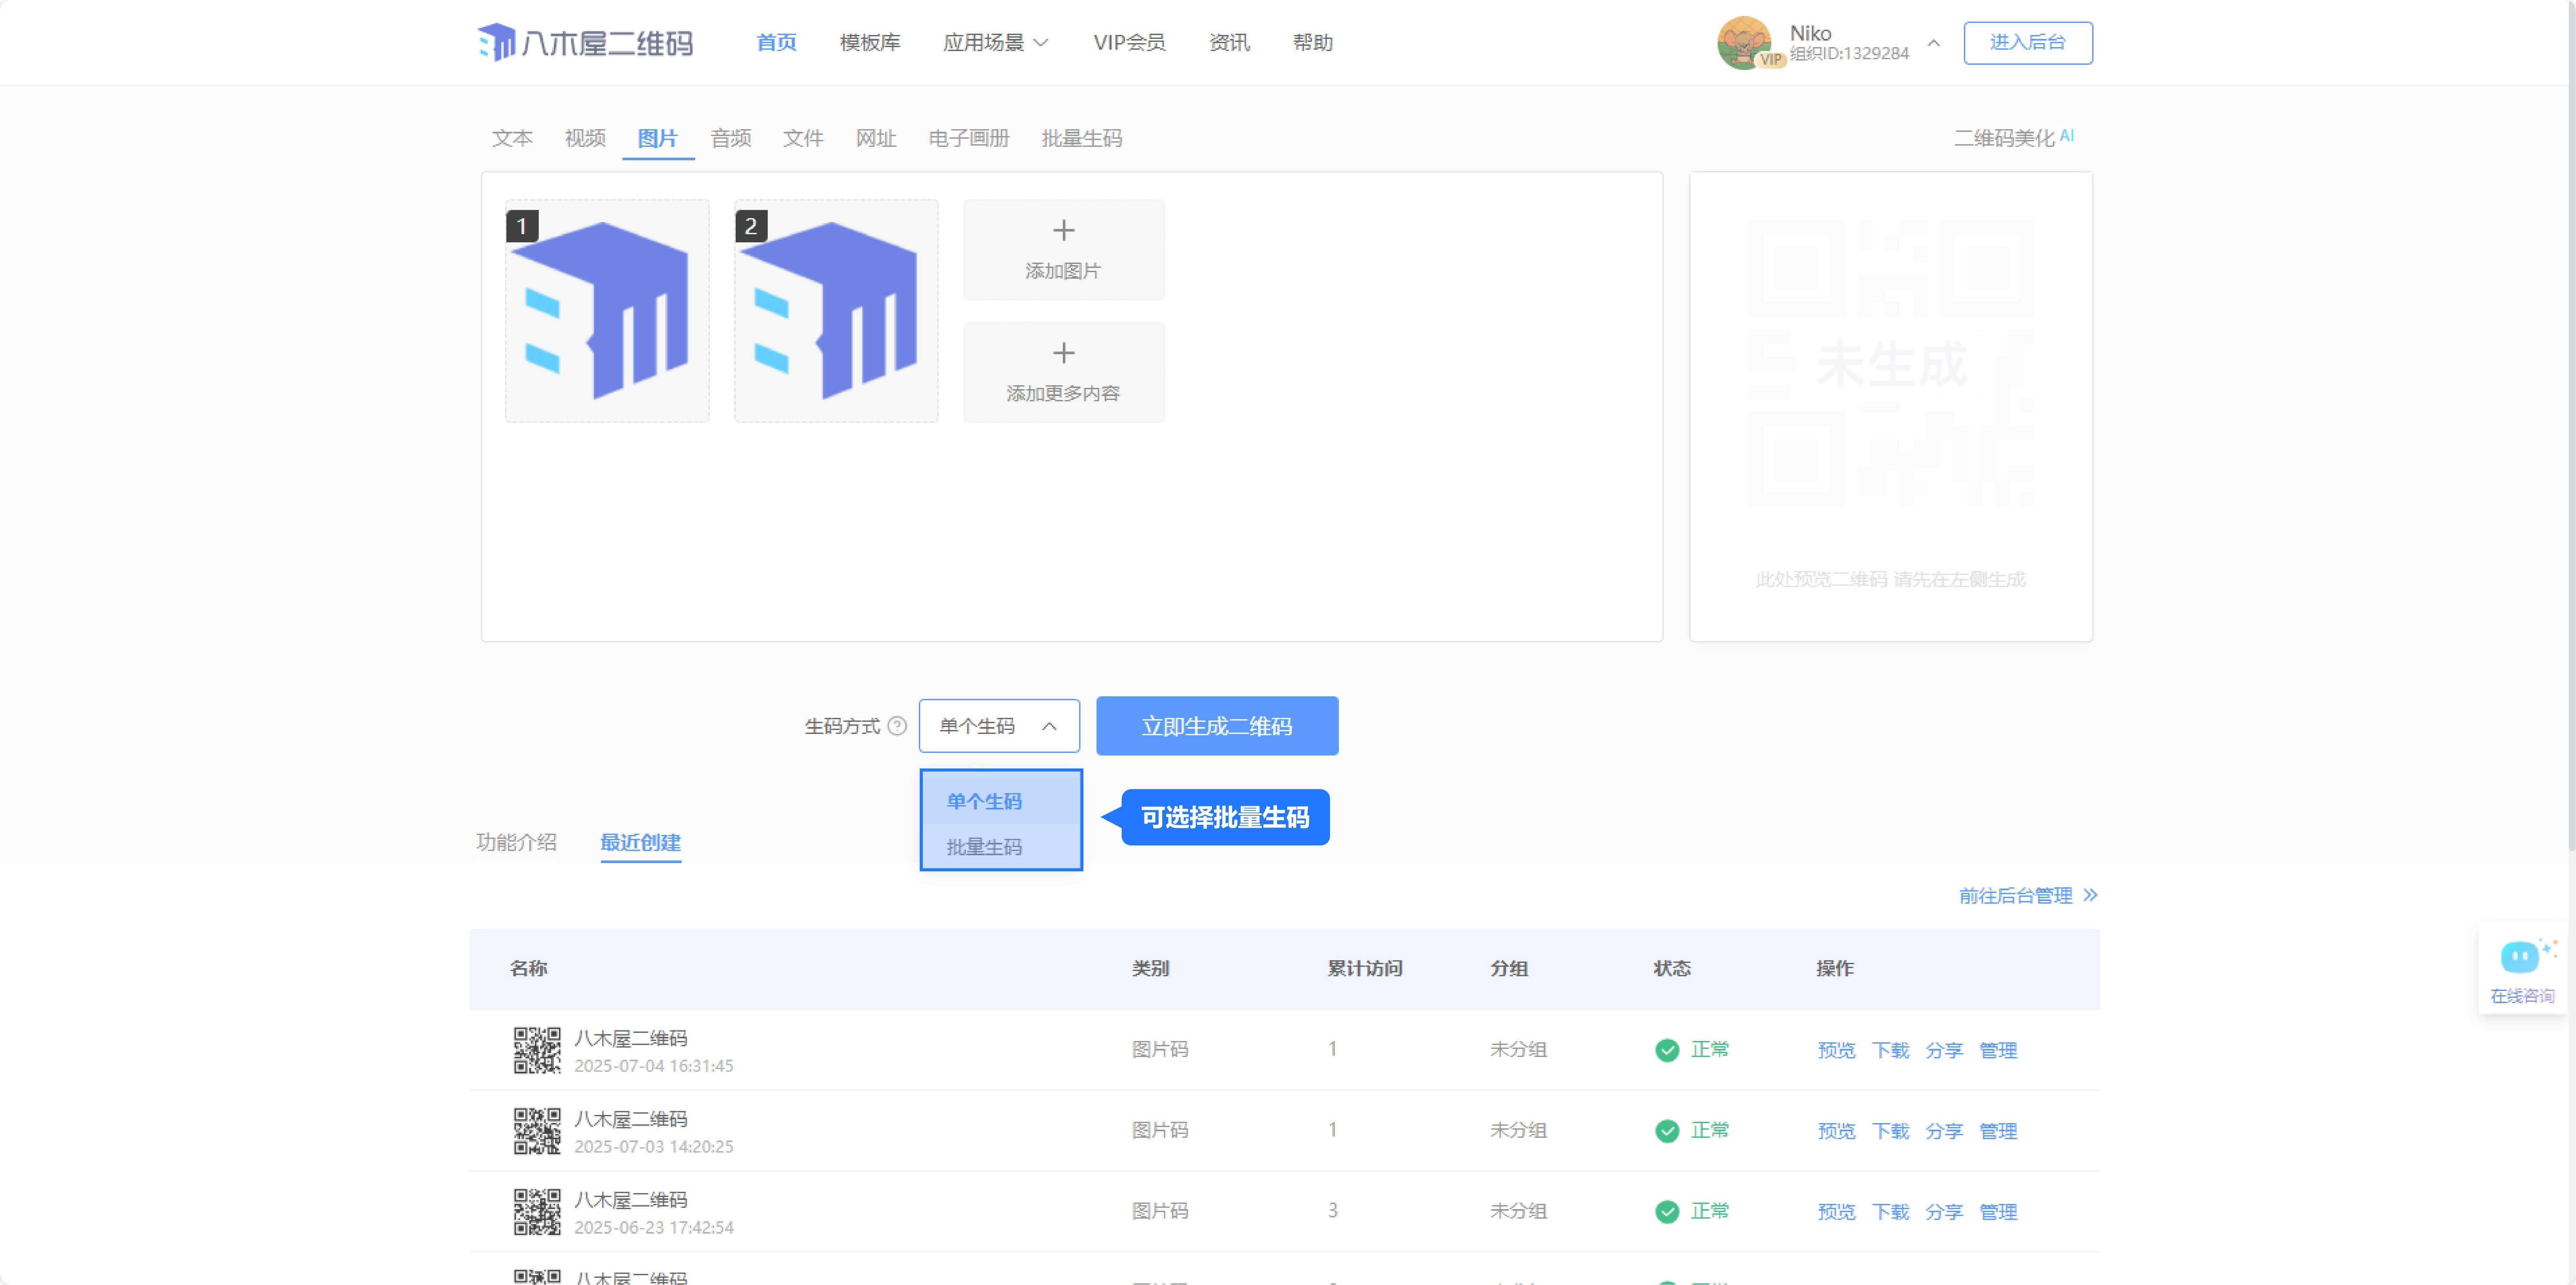The image size is (2576, 1285).
Task: Open the 在线咨询 chat robot icon
Action: coord(2520,957)
